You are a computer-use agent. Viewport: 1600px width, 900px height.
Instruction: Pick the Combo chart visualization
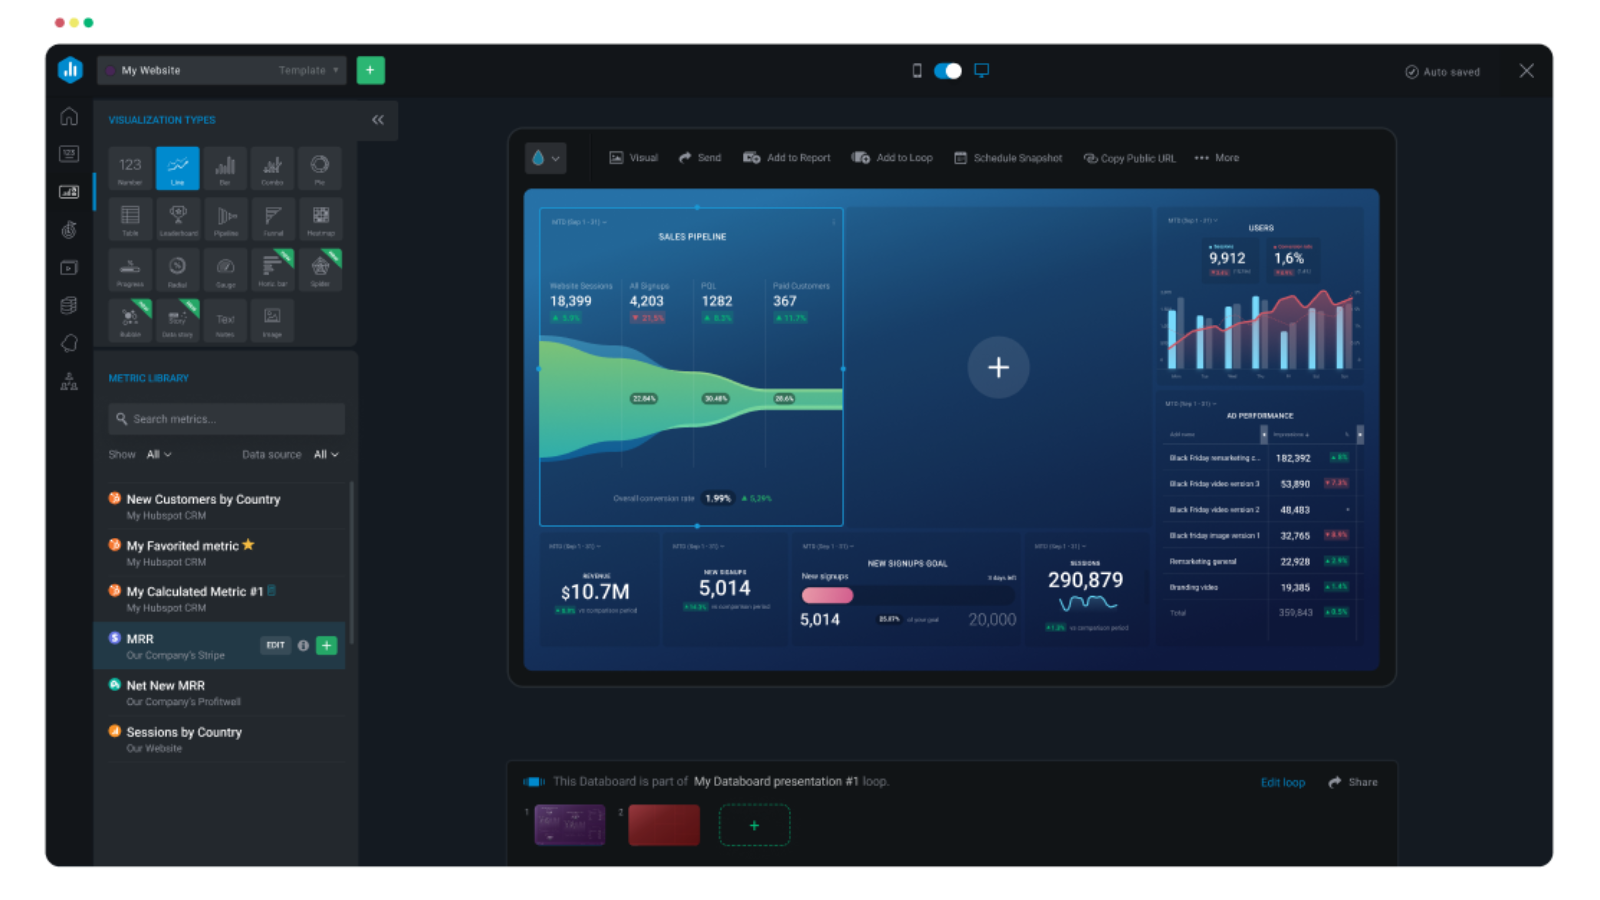(272, 168)
